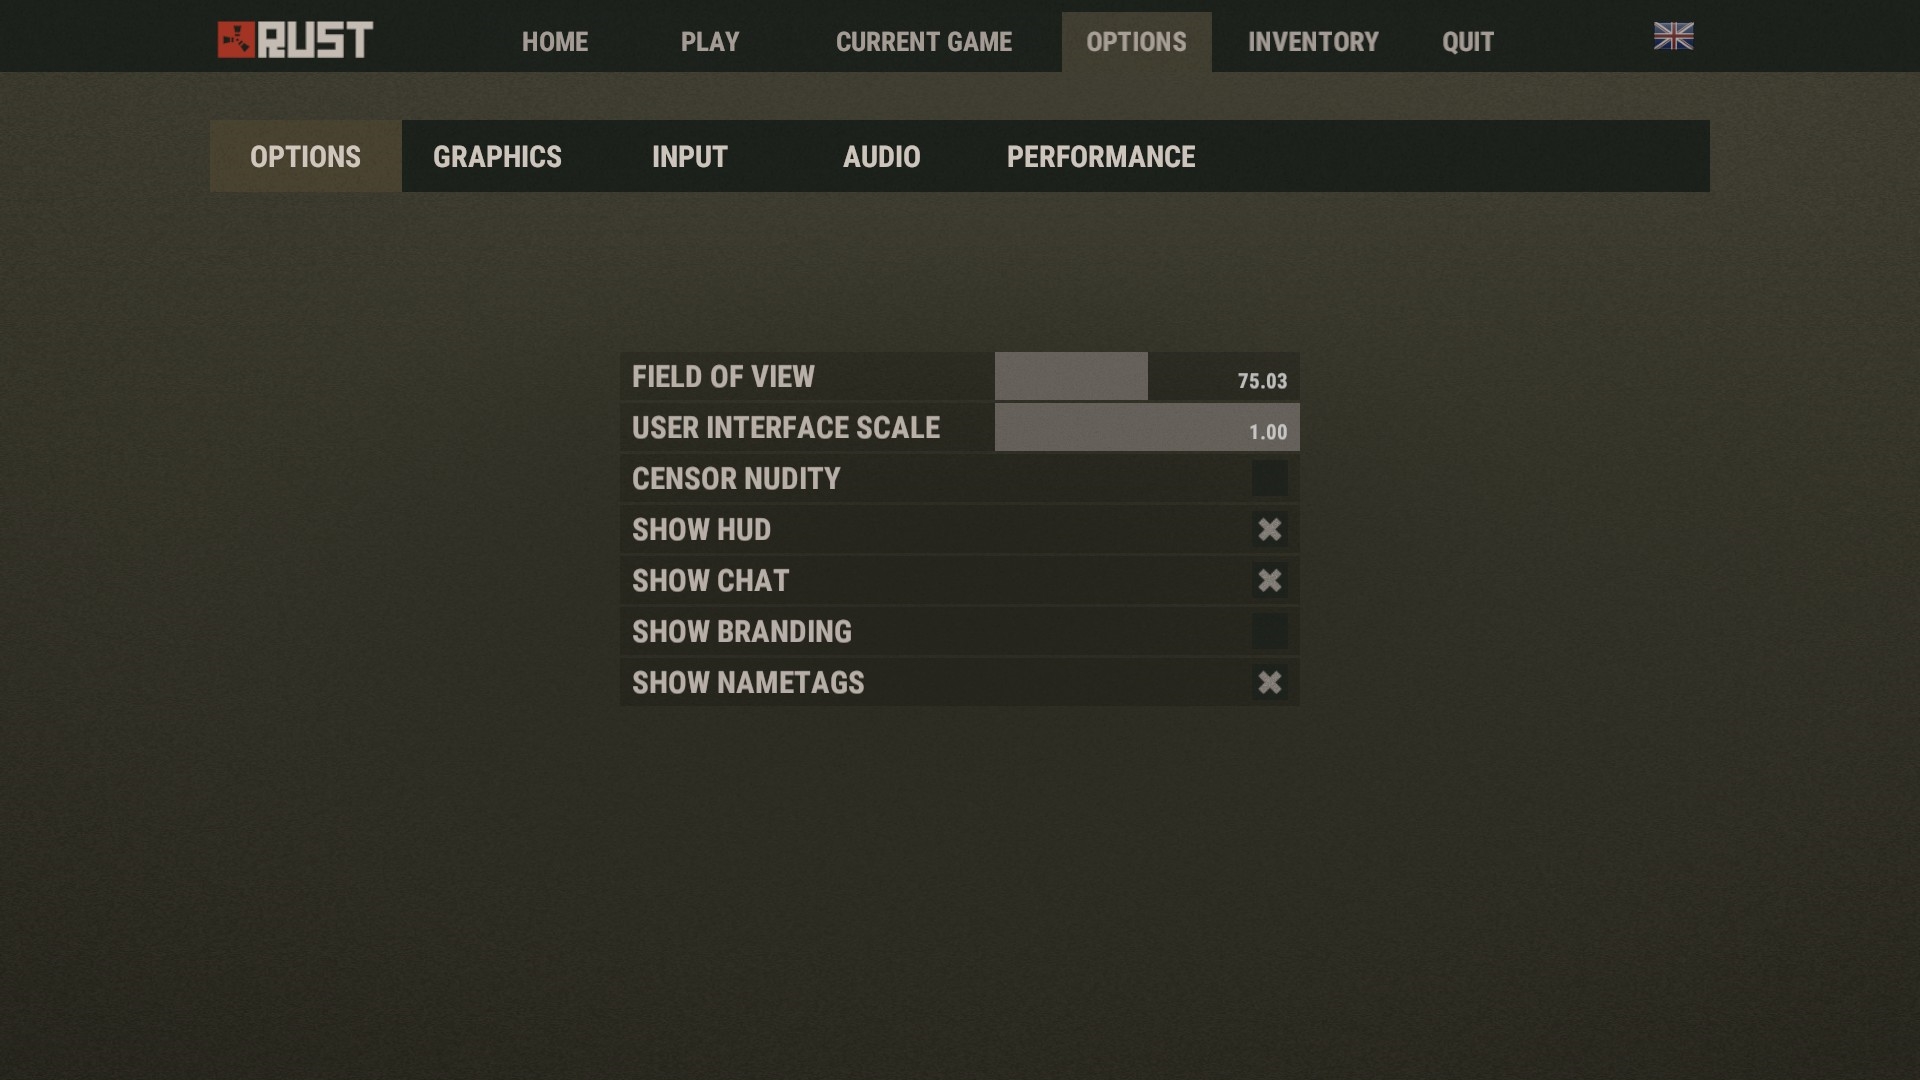This screenshot has width=1920, height=1080.
Task: Click the QUIT button
Action: [1466, 41]
